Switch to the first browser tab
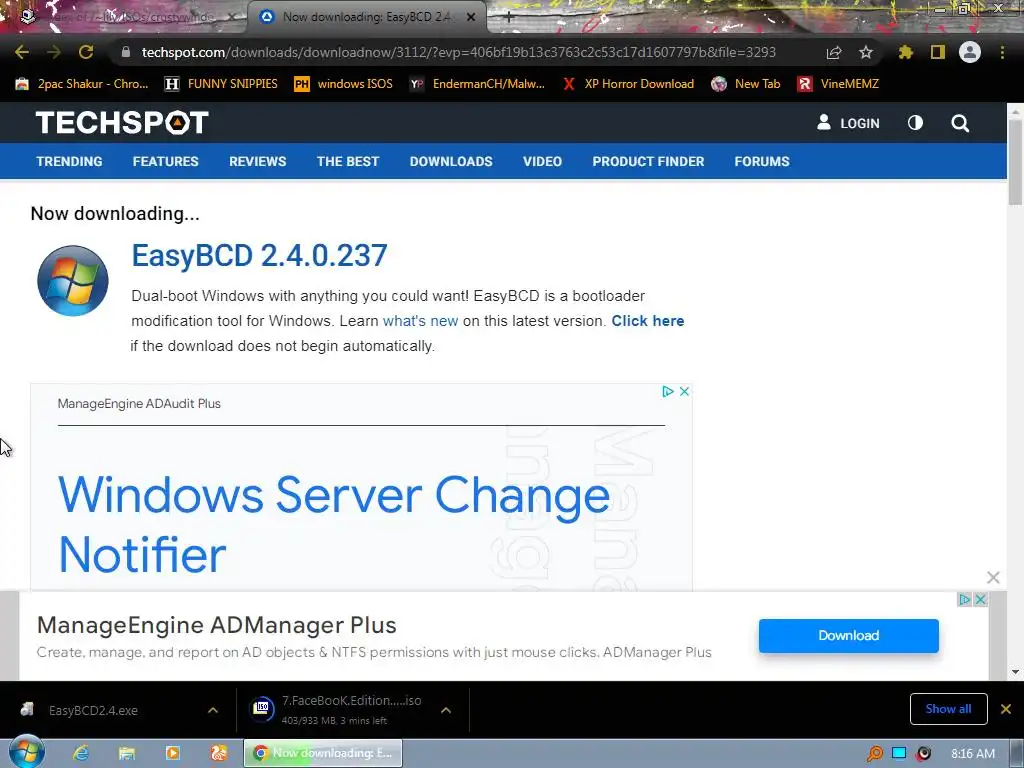 click(x=124, y=17)
